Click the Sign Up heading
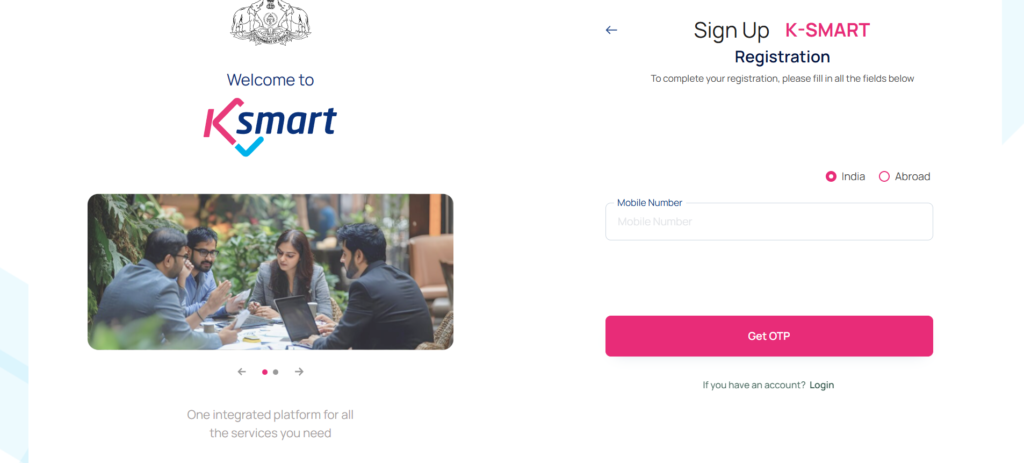 click(731, 30)
